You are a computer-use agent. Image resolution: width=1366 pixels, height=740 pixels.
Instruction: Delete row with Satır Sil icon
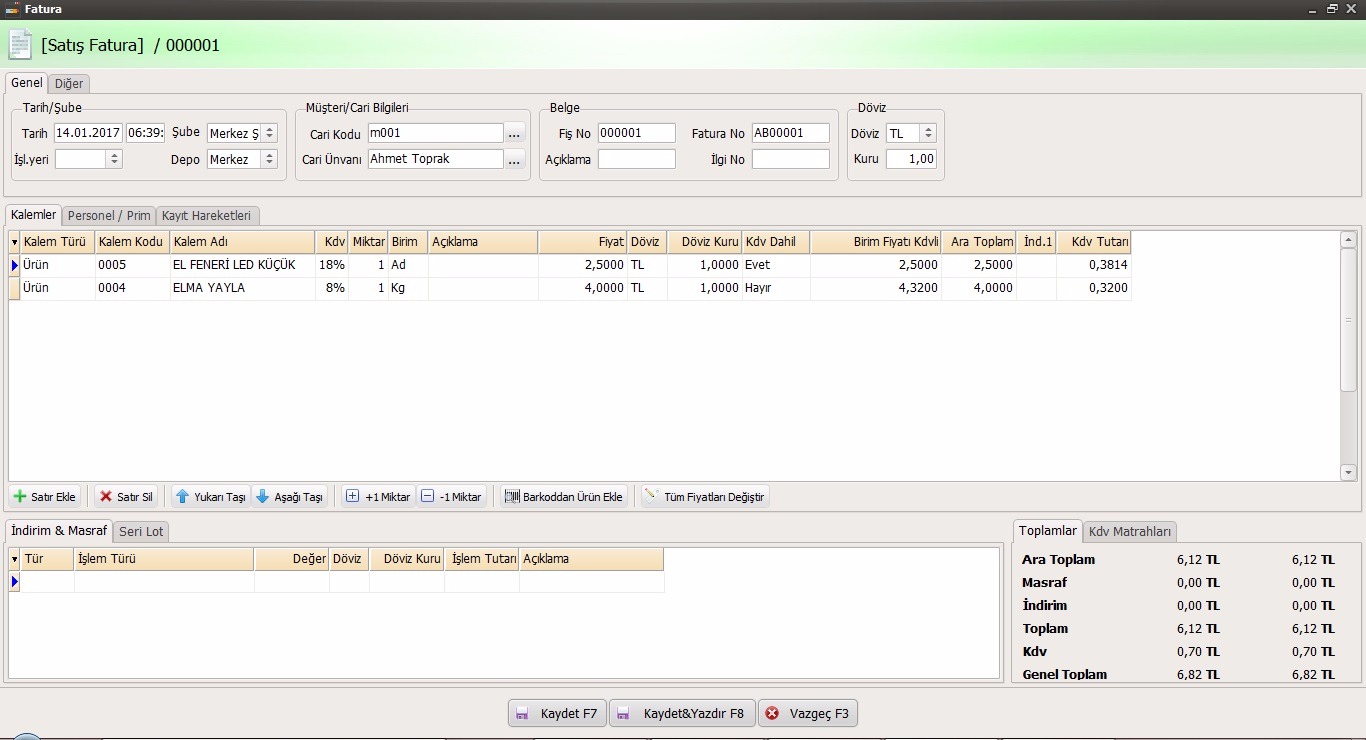(106, 497)
